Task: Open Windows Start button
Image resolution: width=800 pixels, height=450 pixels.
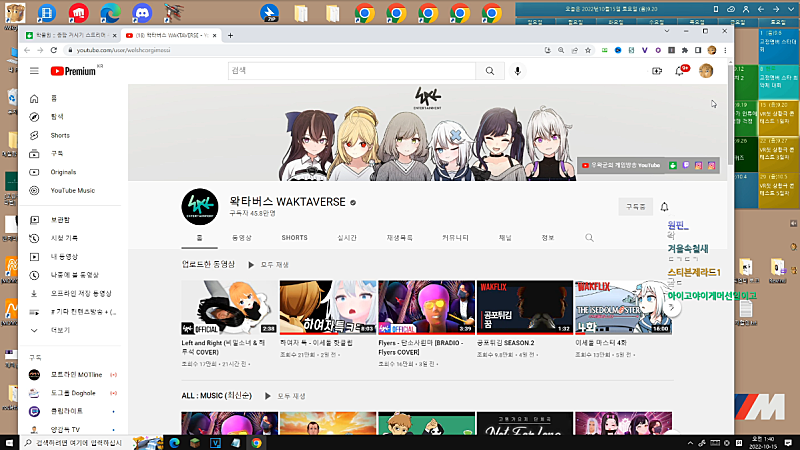Action: click(9, 443)
